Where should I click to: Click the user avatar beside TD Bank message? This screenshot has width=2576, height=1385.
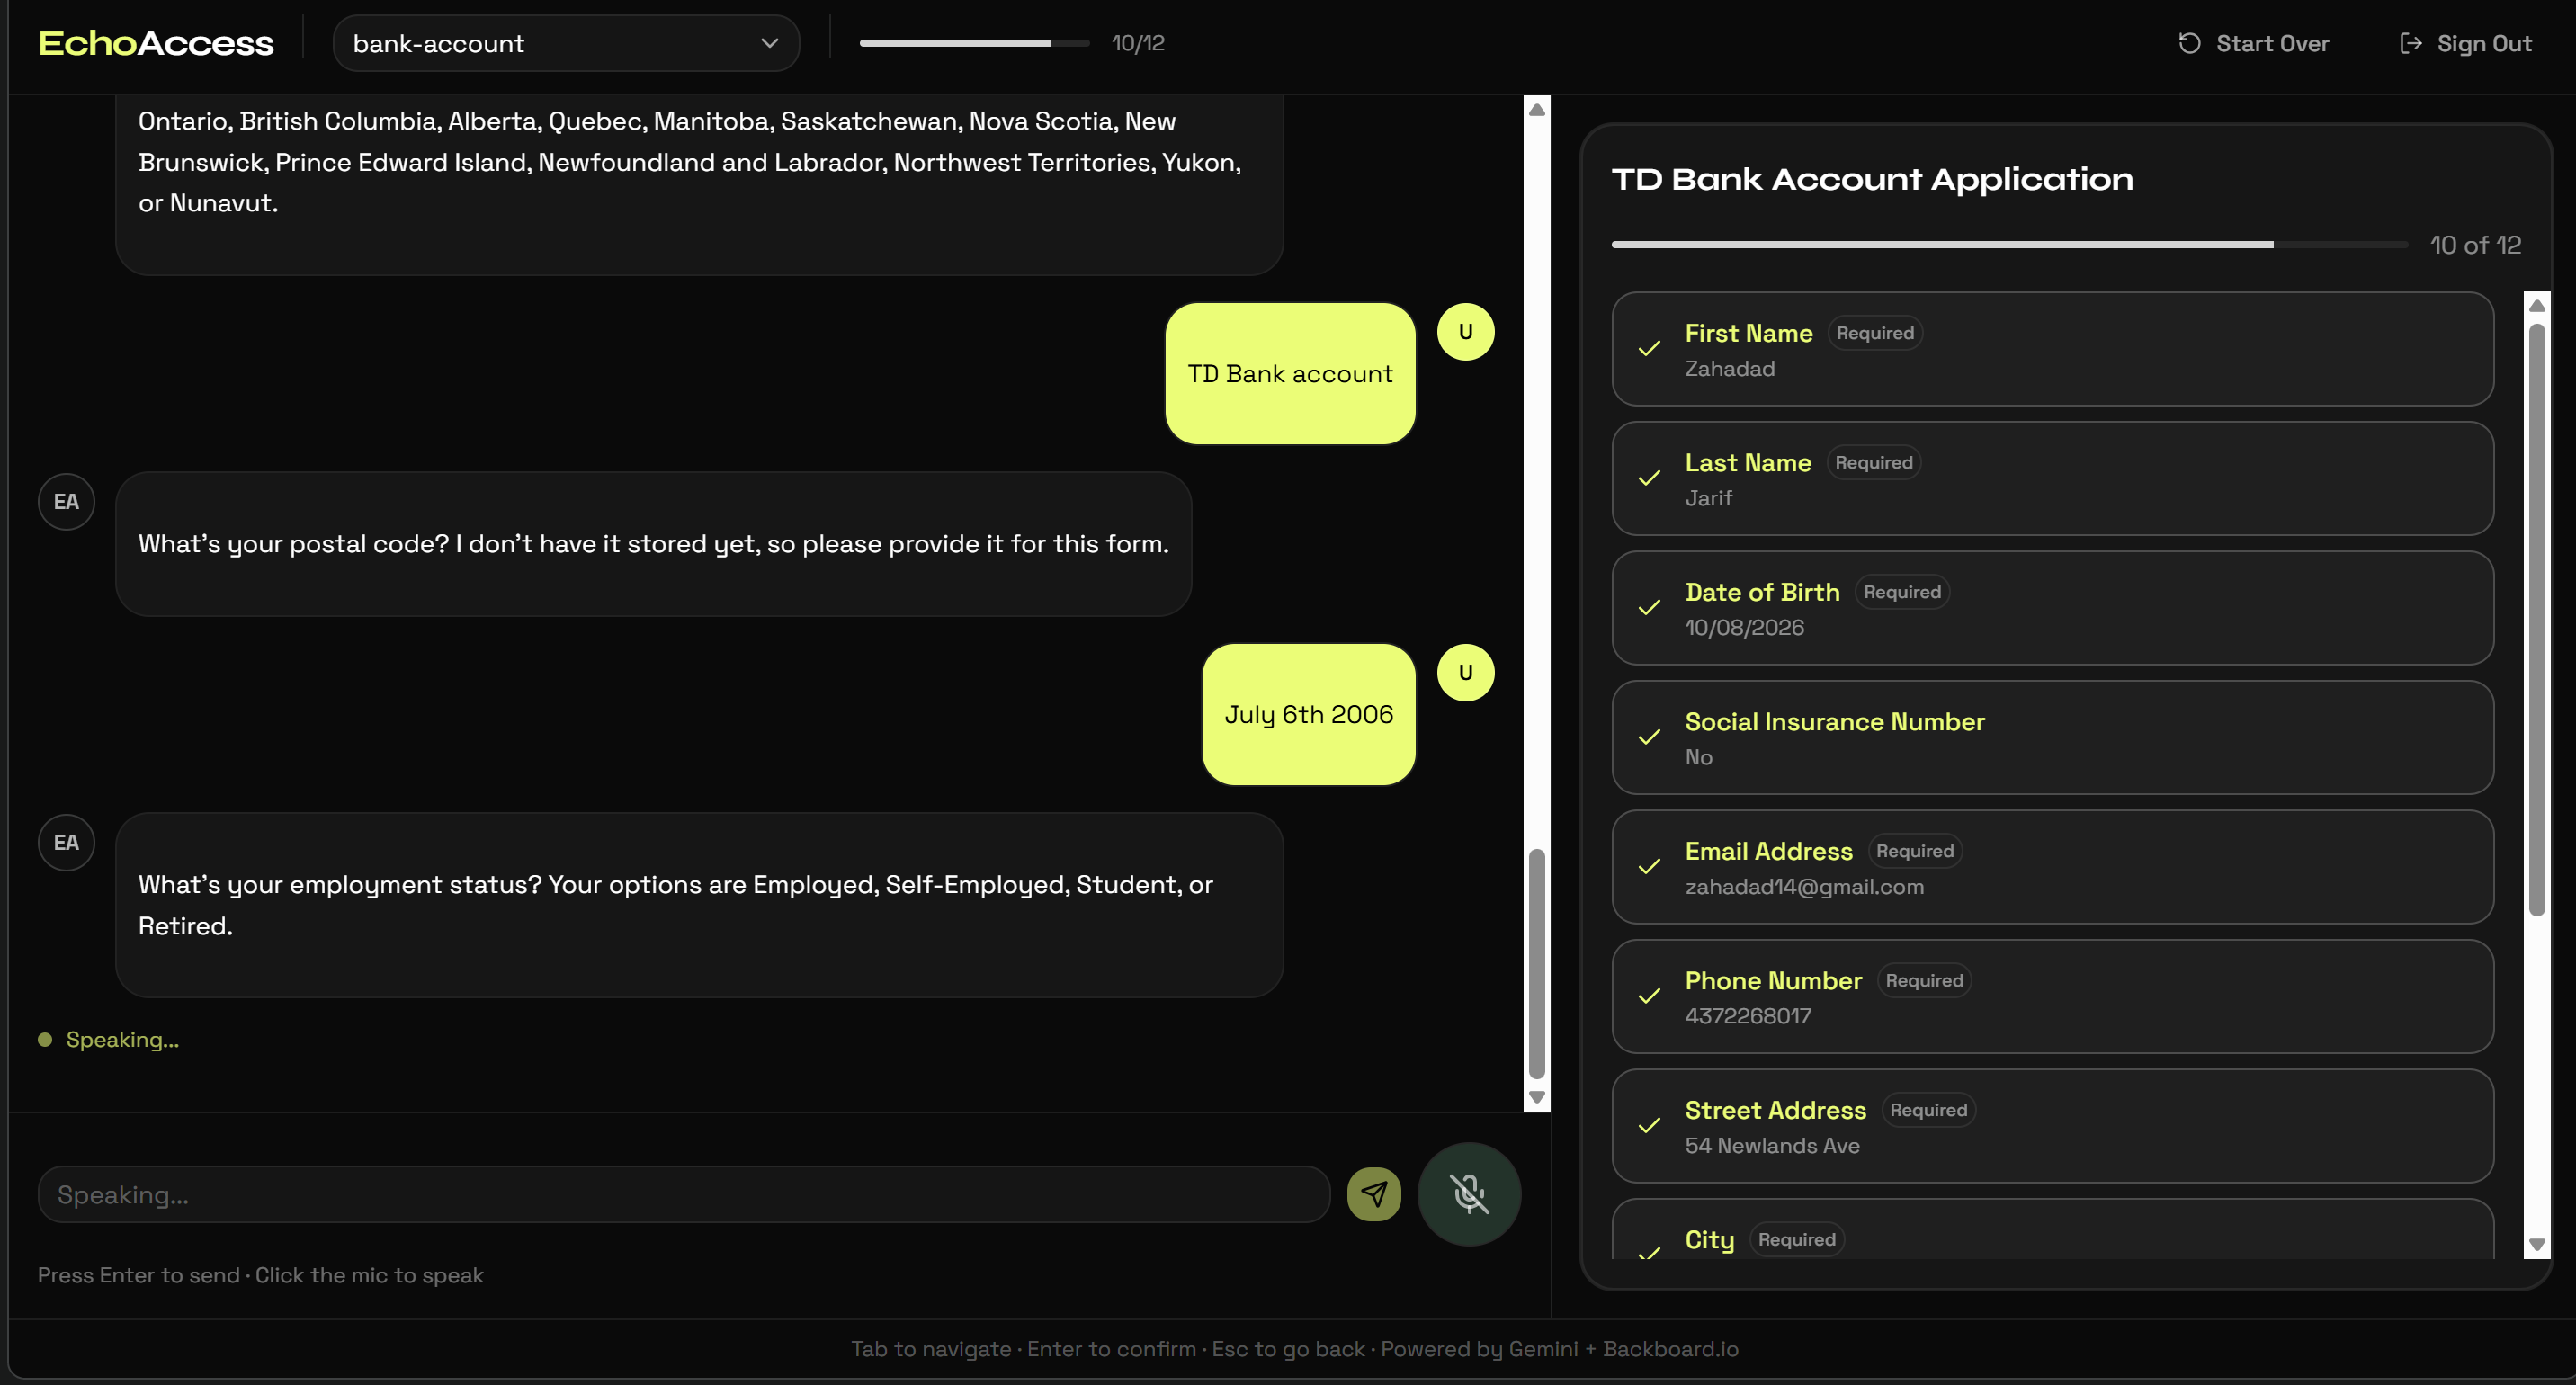1465,332
